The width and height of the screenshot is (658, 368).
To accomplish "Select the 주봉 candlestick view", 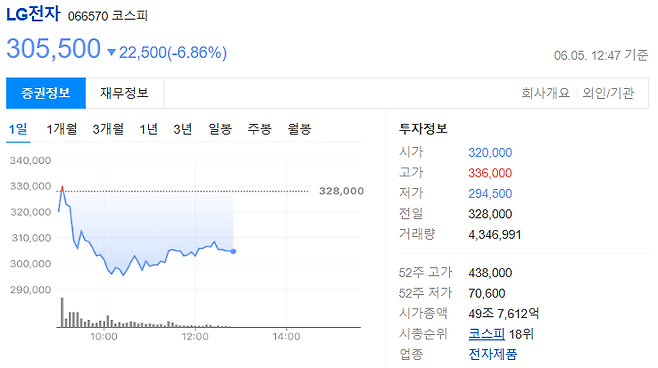I will [x=259, y=129].
